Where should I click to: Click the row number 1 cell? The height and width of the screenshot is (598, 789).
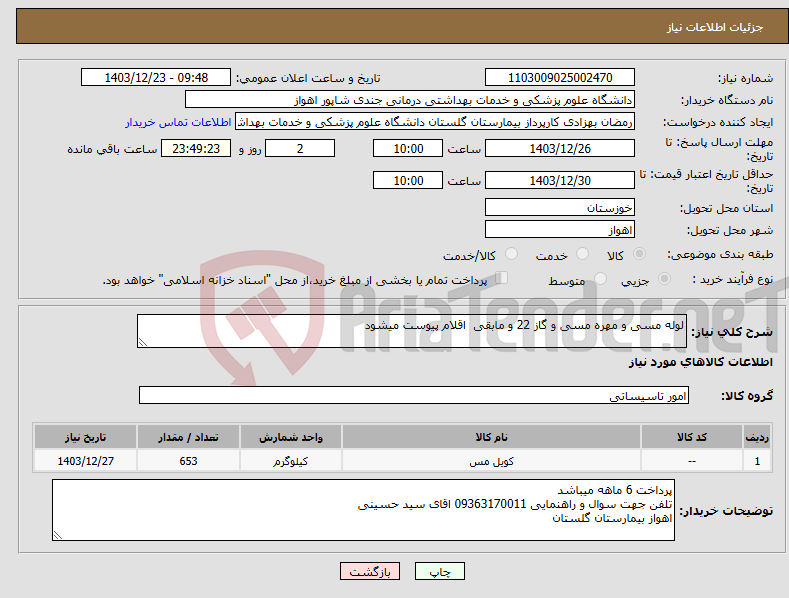point(757,461)
